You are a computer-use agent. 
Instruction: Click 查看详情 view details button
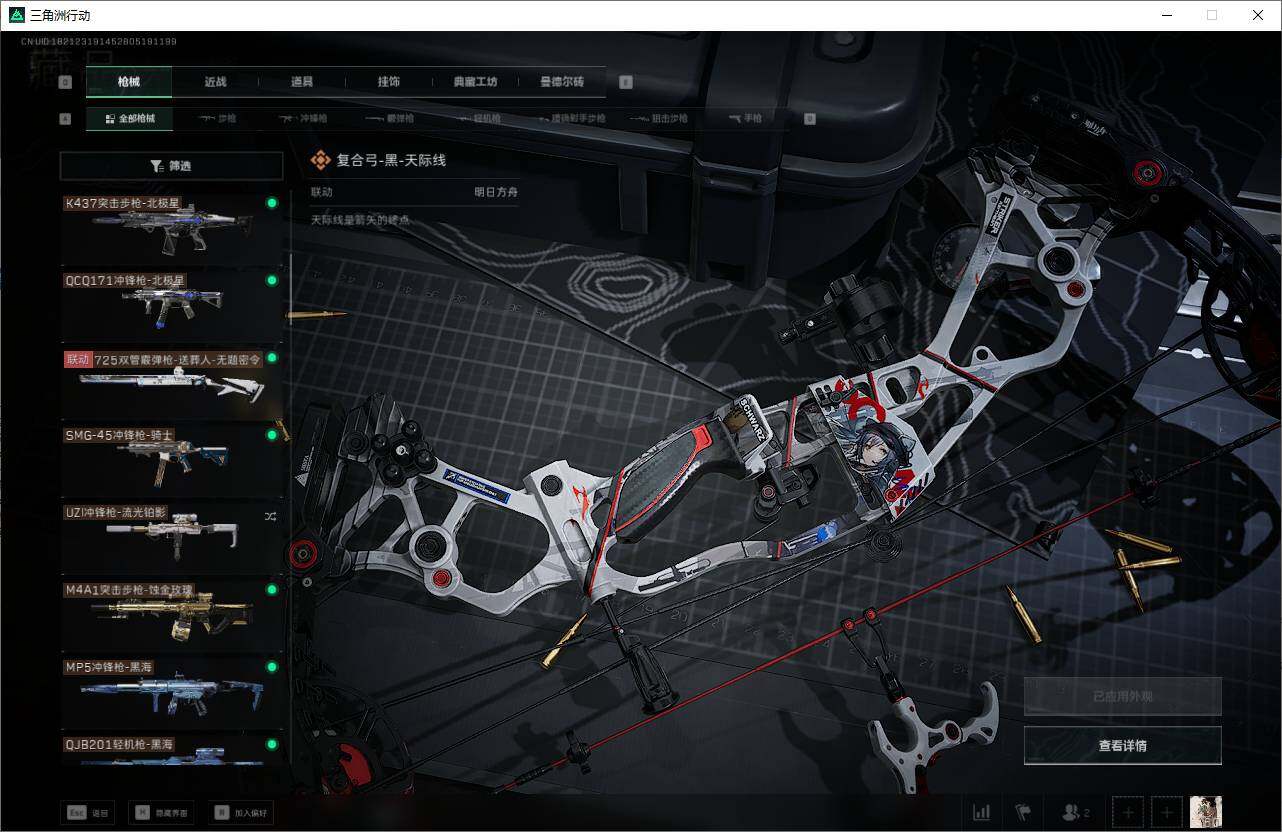tap(1123, 745)
